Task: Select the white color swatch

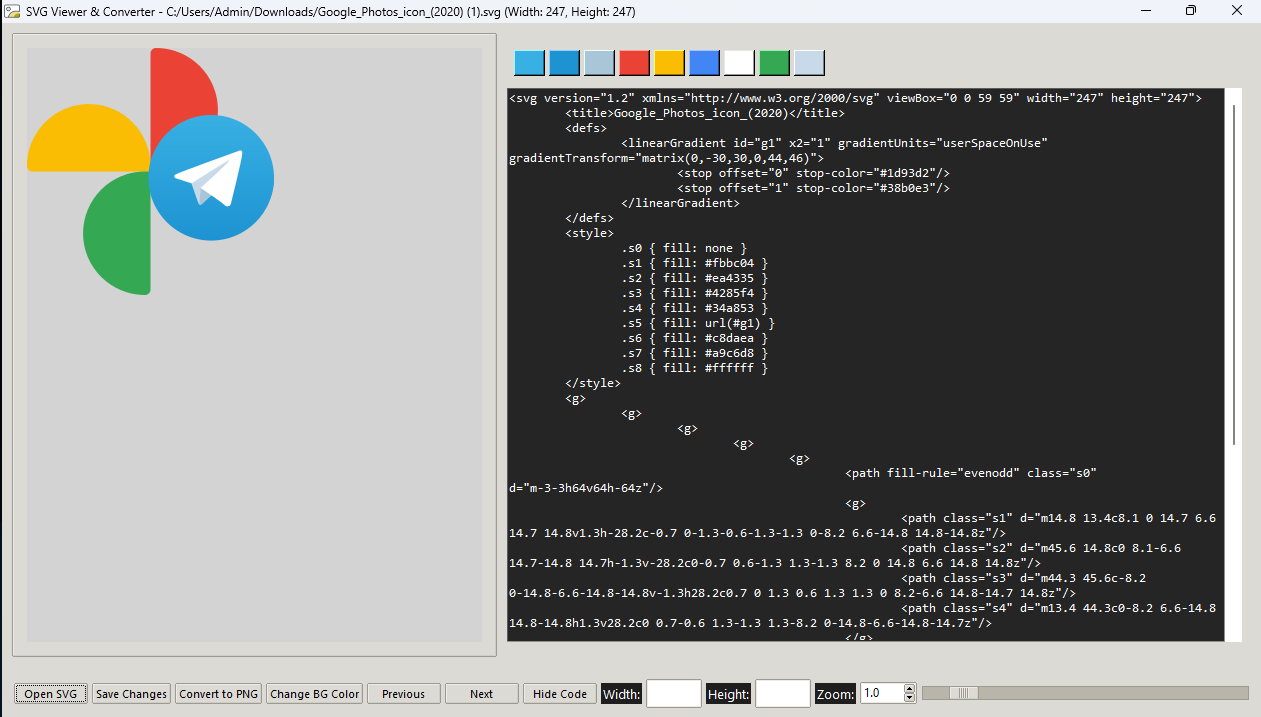Action: [x=739, y=63]
